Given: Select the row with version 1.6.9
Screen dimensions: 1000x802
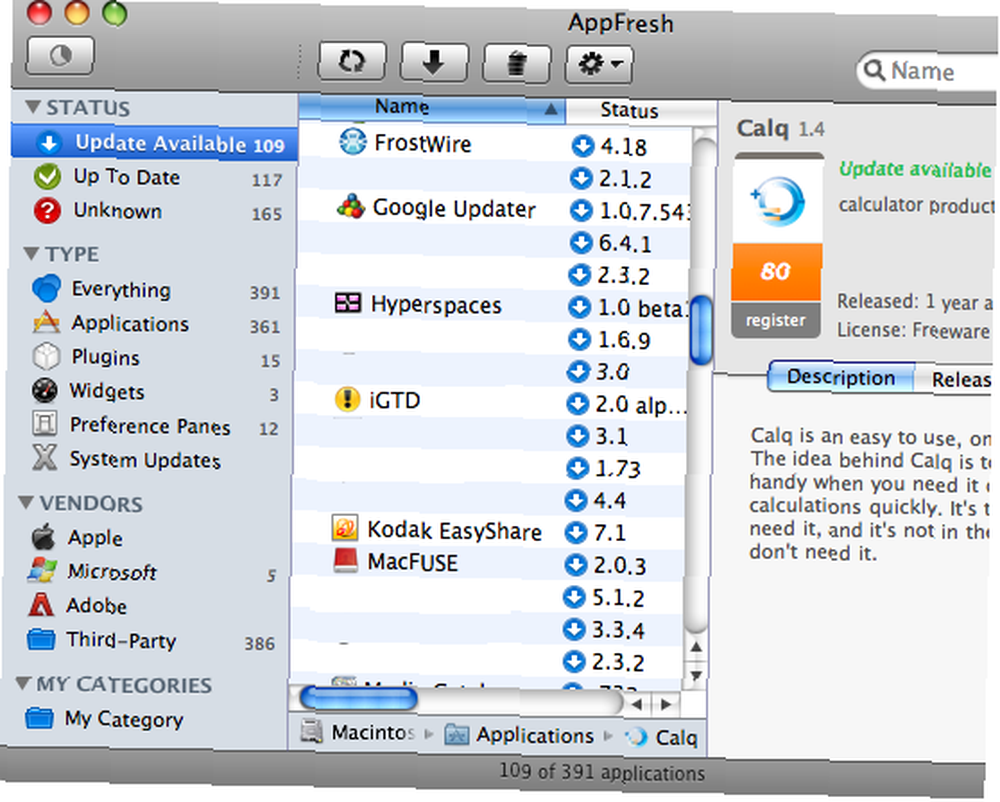Looking at the screenshot, I should 492,339.
